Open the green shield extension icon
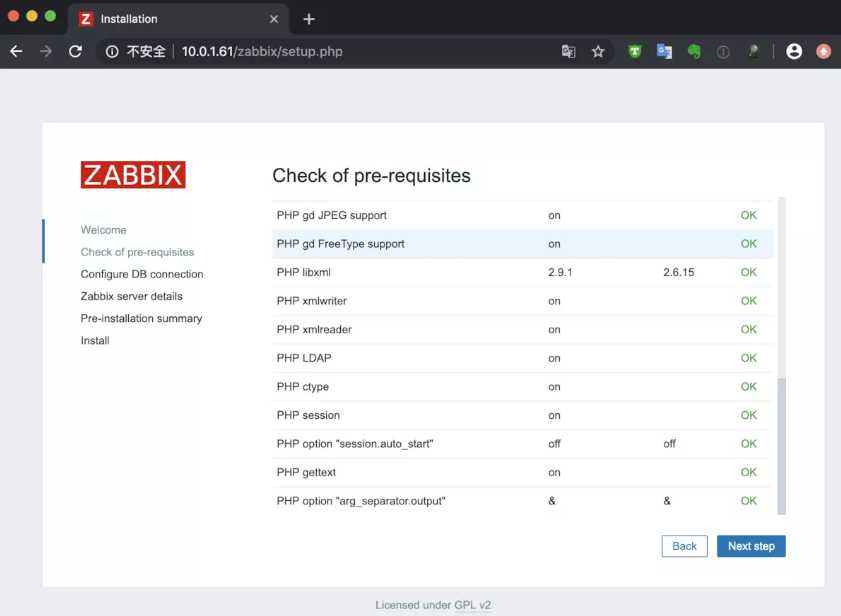 coord(635,52)
